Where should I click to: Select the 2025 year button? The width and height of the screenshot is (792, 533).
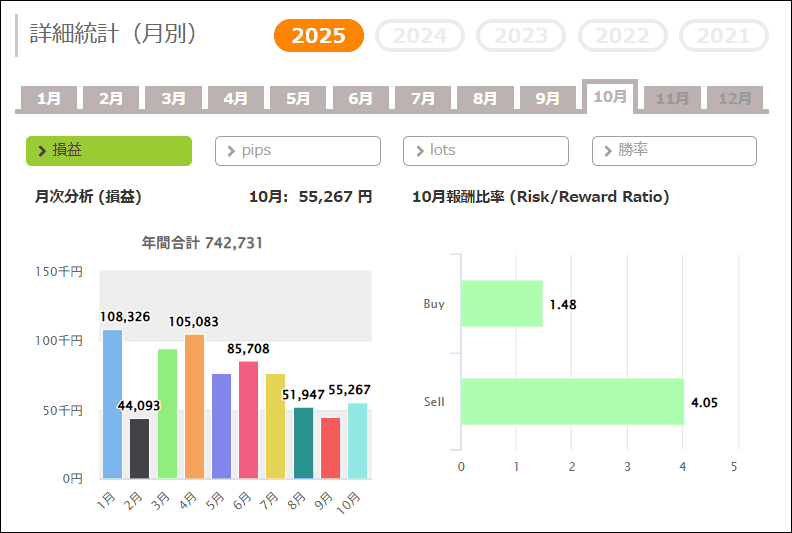(319, 36)
